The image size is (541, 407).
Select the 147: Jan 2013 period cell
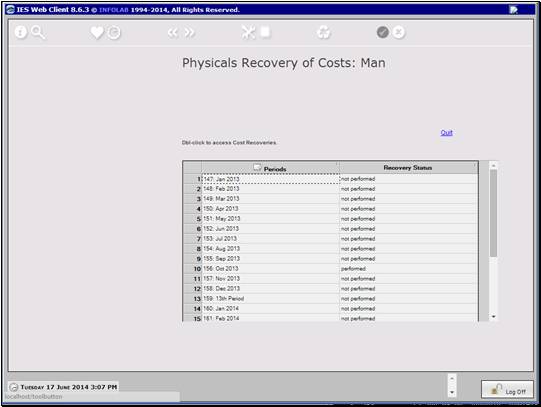point(270,179)
